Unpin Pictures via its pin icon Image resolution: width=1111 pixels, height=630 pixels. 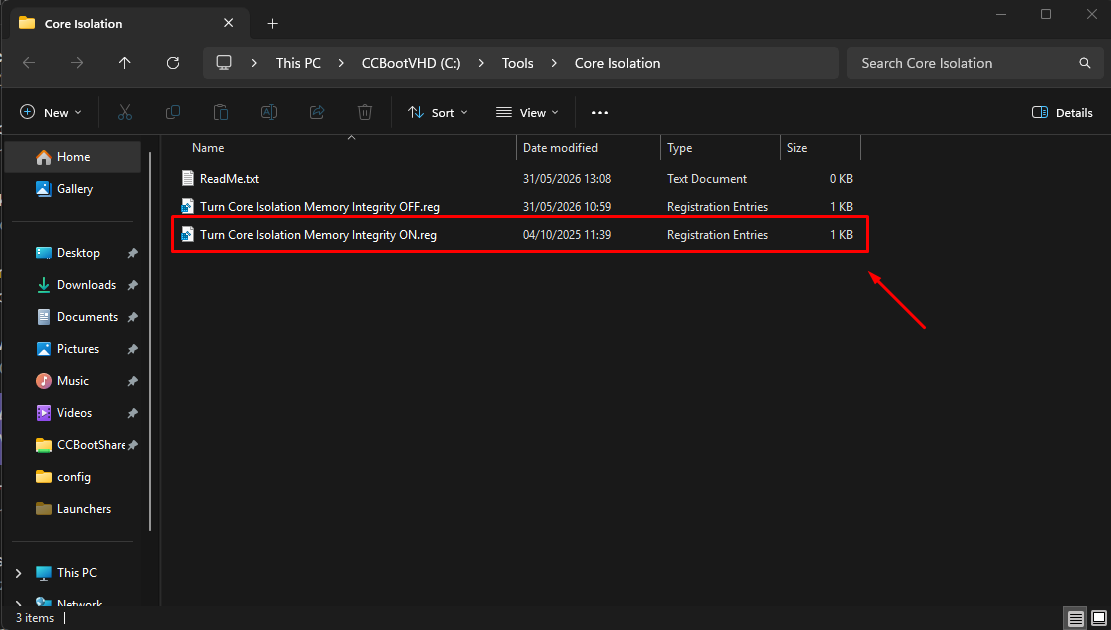pos(132,349)
